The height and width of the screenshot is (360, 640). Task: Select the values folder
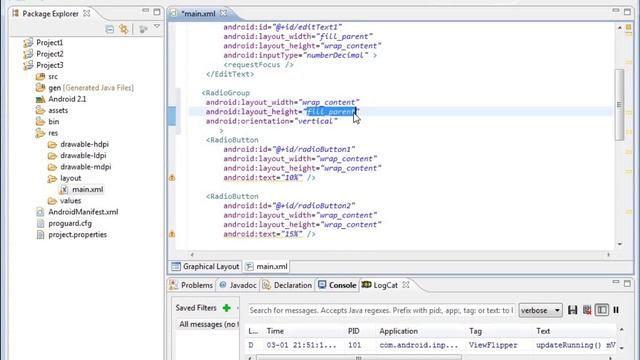point(70,201)
